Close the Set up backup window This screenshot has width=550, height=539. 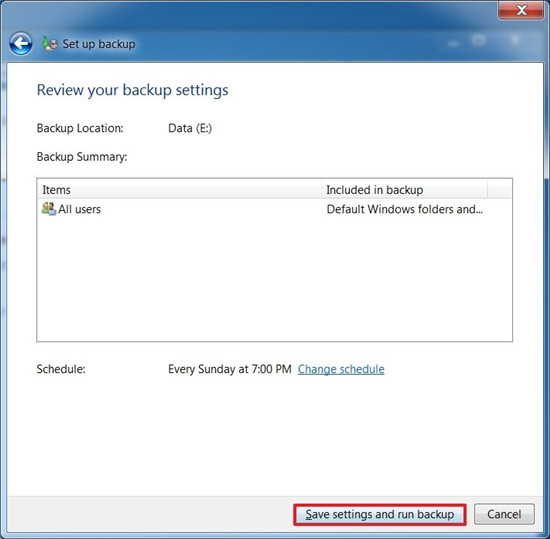pyautogui.click(x=521, y=10)
